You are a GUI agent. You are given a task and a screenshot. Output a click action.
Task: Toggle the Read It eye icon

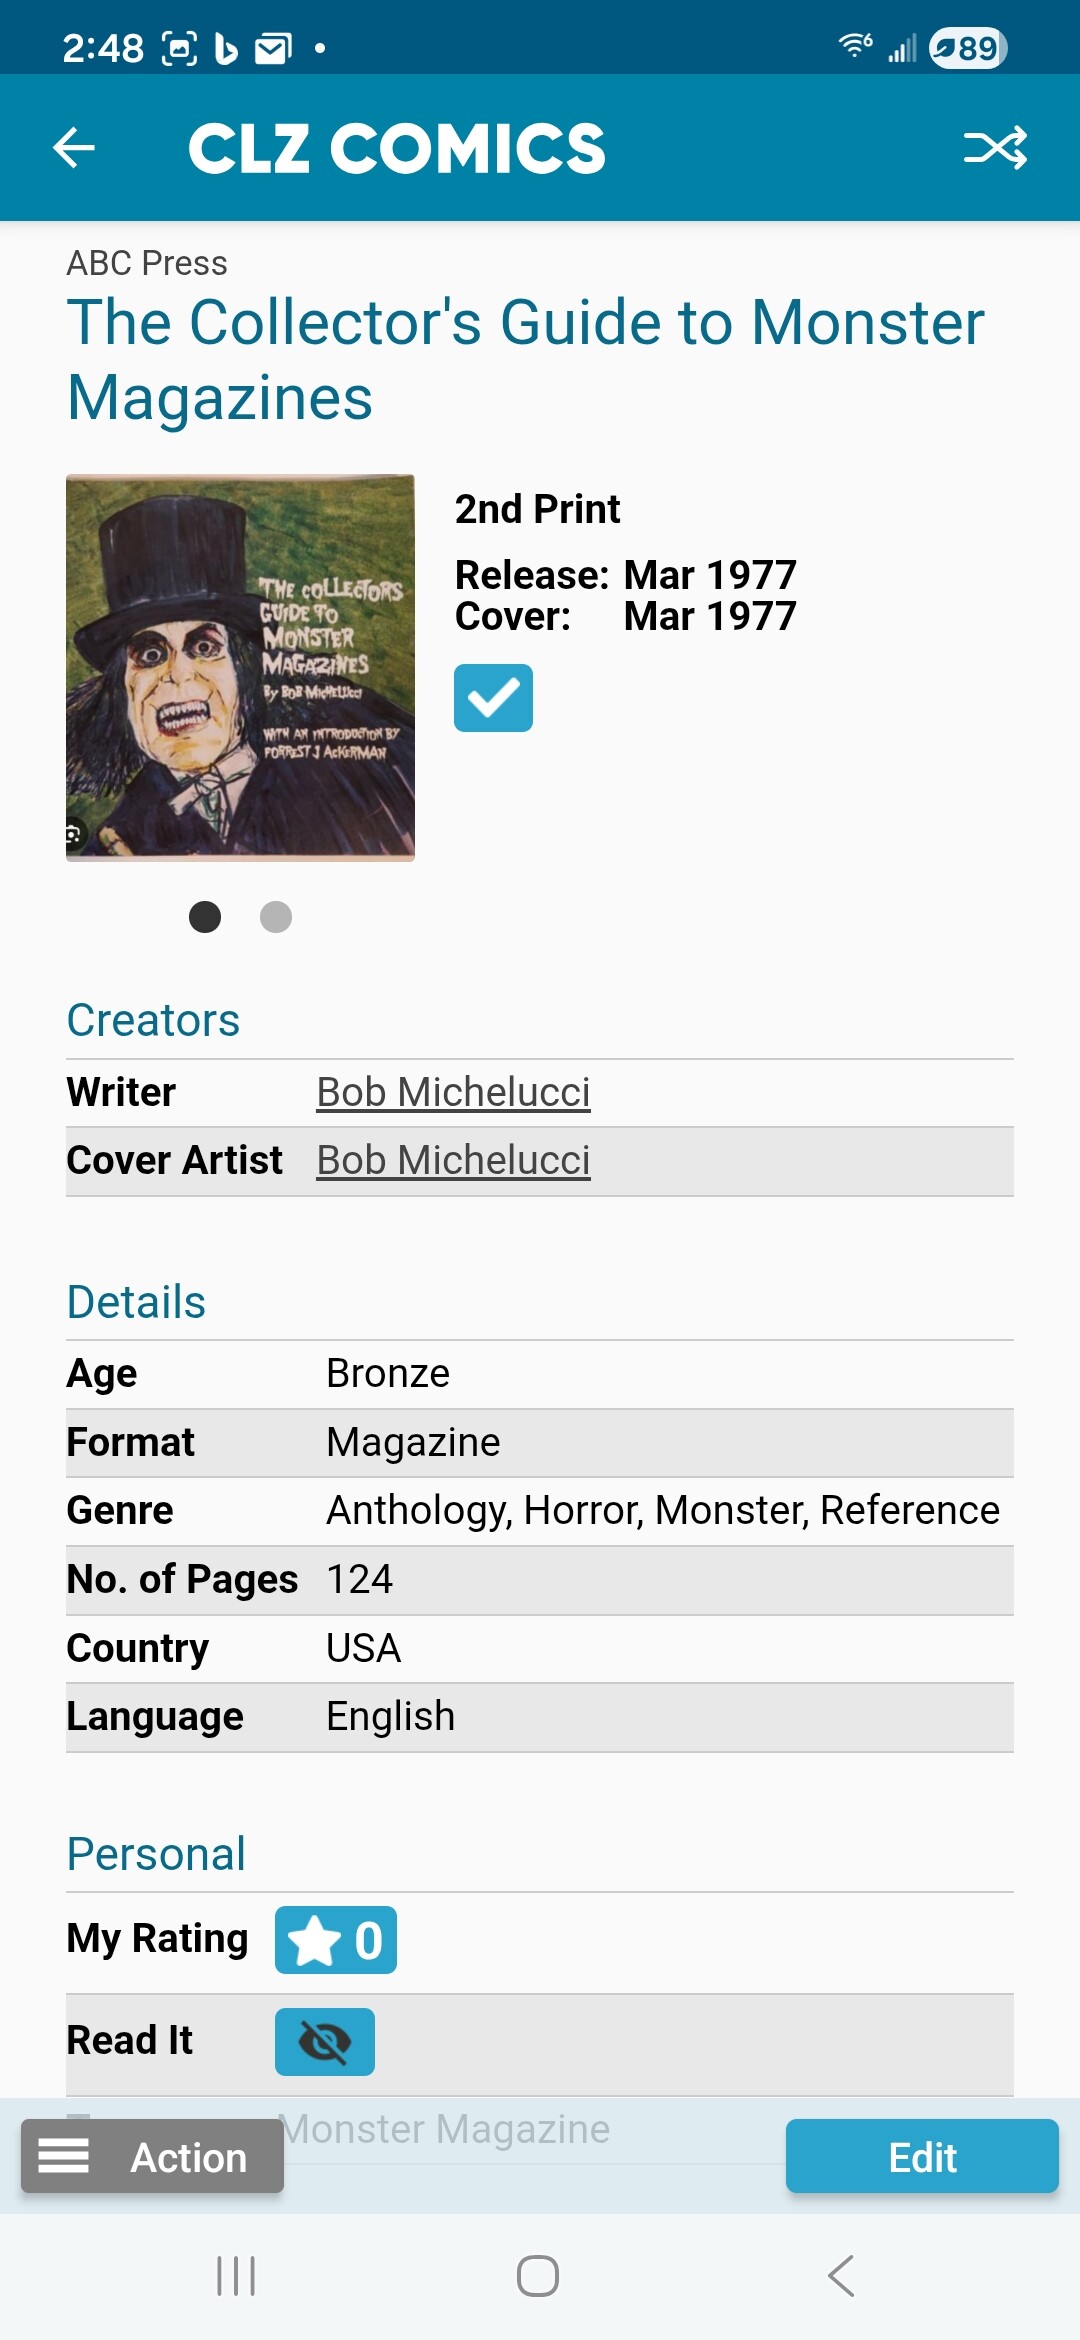point(325,2042)
